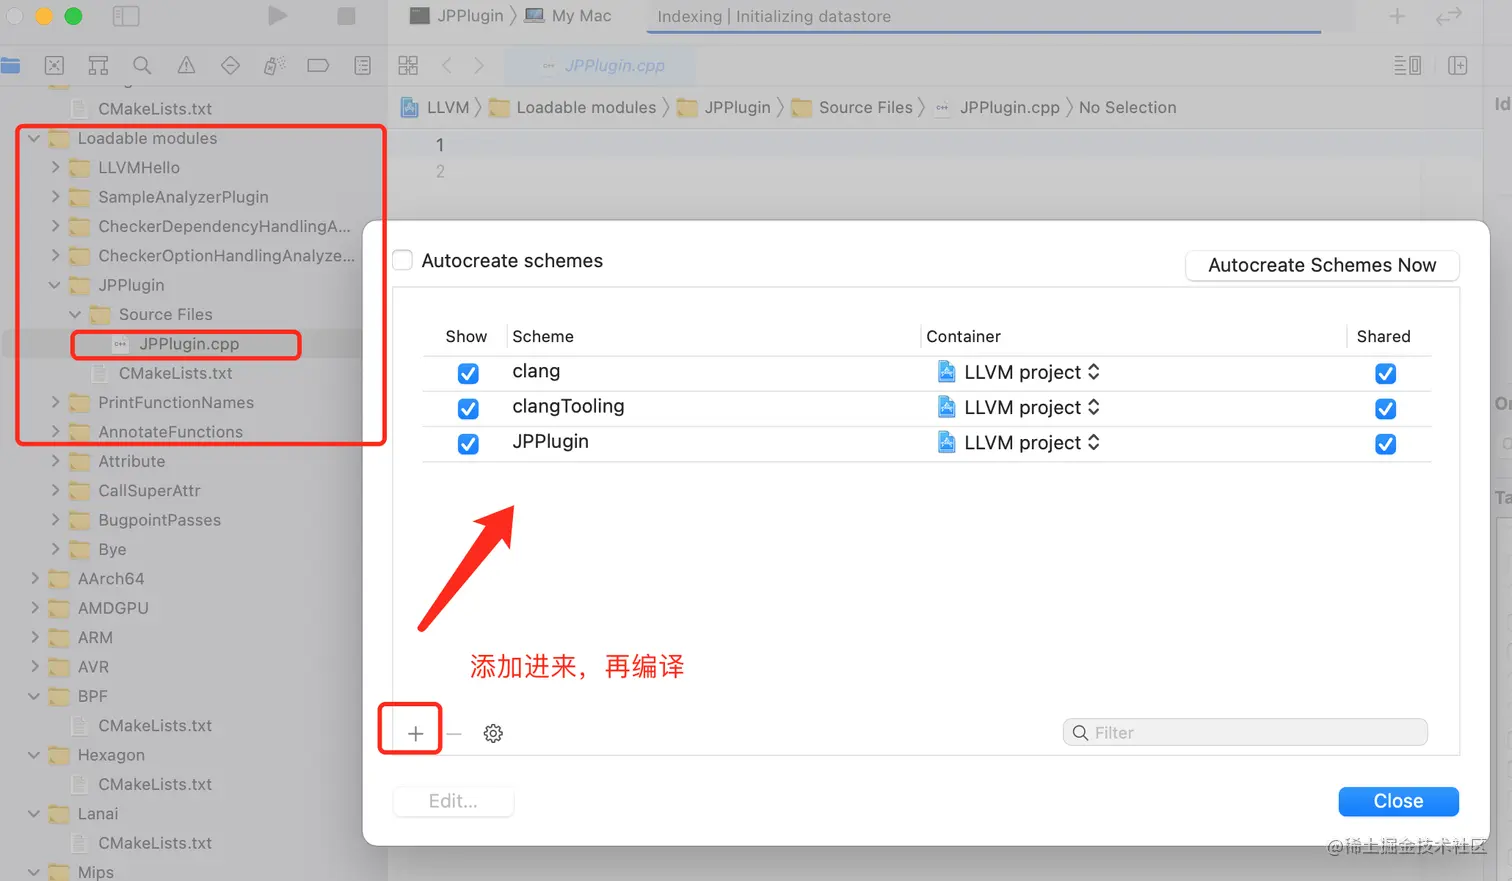Click Autocreate Schemes Now button
The width and height of the screenshot is (1512, 881).
click(1322, 265)
